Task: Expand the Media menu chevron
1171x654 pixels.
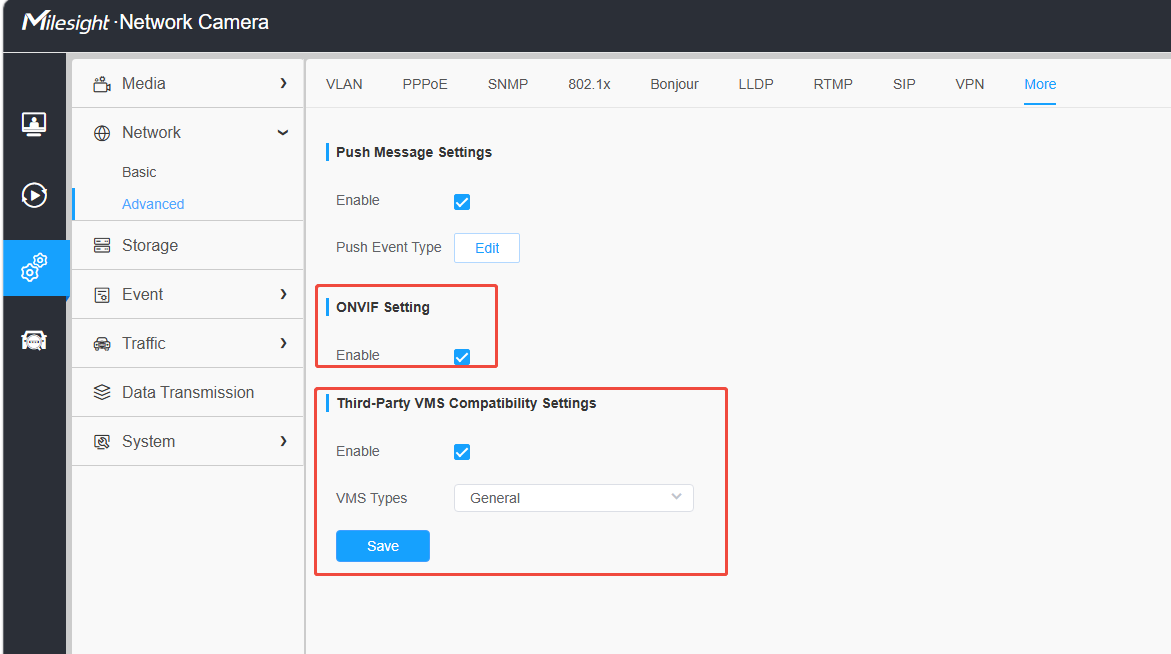Action: [283, 84]
